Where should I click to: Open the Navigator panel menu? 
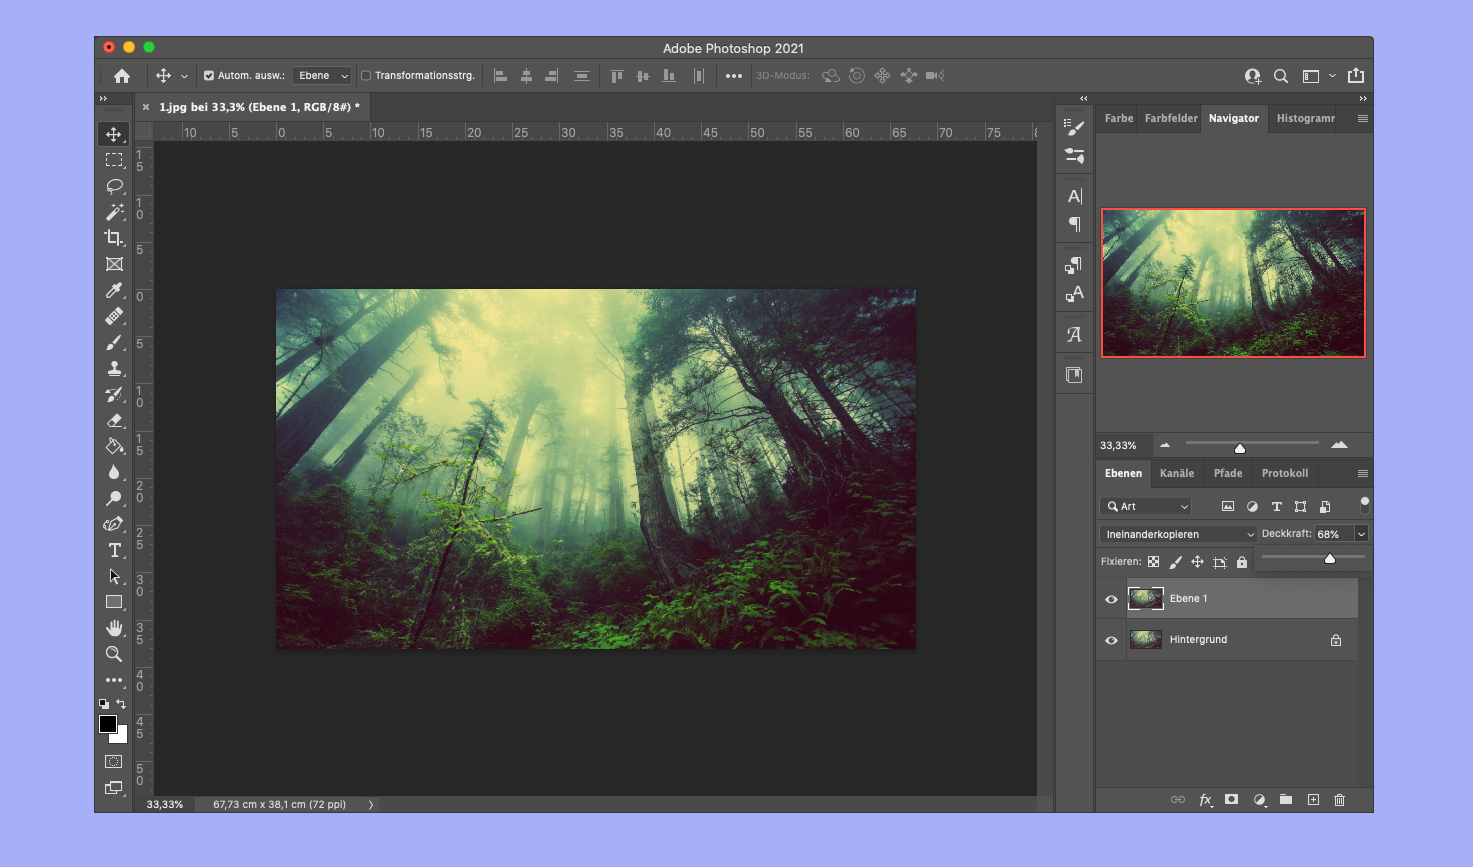click(x=1362, y=118)
